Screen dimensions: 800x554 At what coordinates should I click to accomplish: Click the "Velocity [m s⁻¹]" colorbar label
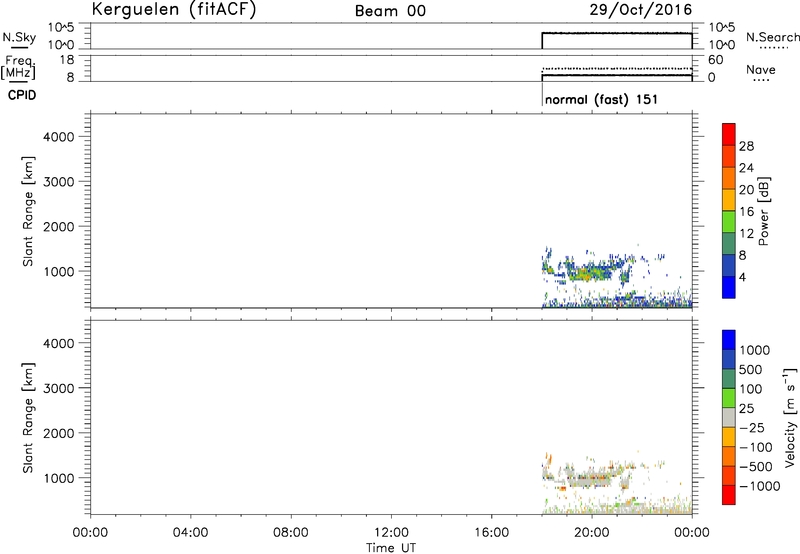point(790,417)
